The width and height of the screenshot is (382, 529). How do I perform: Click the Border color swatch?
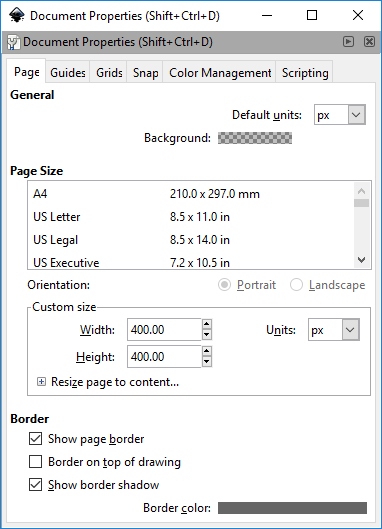pos(292,508)
